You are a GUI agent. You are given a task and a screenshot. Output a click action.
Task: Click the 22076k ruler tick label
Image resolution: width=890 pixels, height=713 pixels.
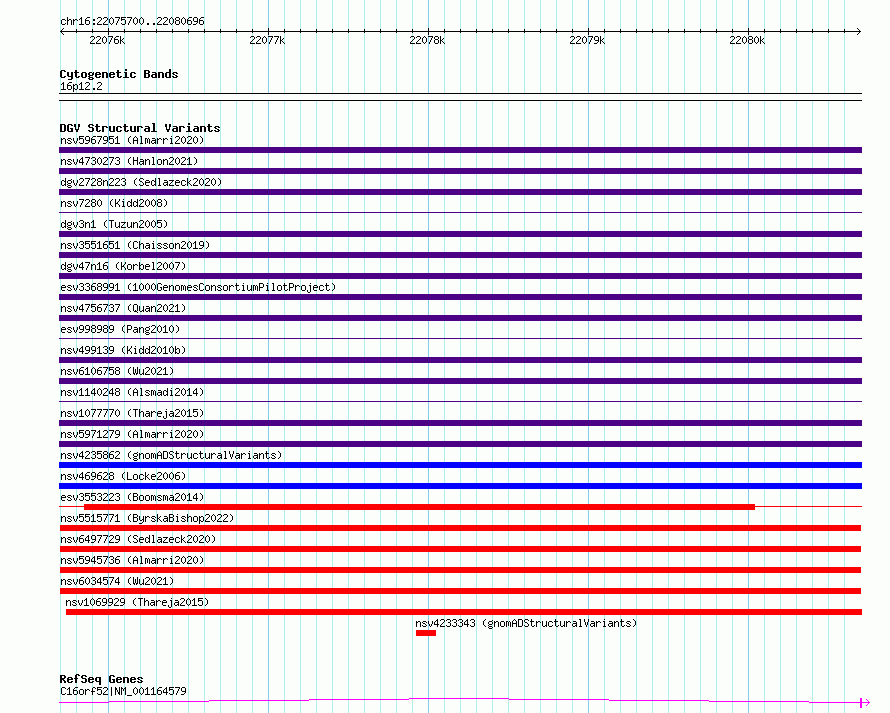pyautogui.click(x=107, y=40)
